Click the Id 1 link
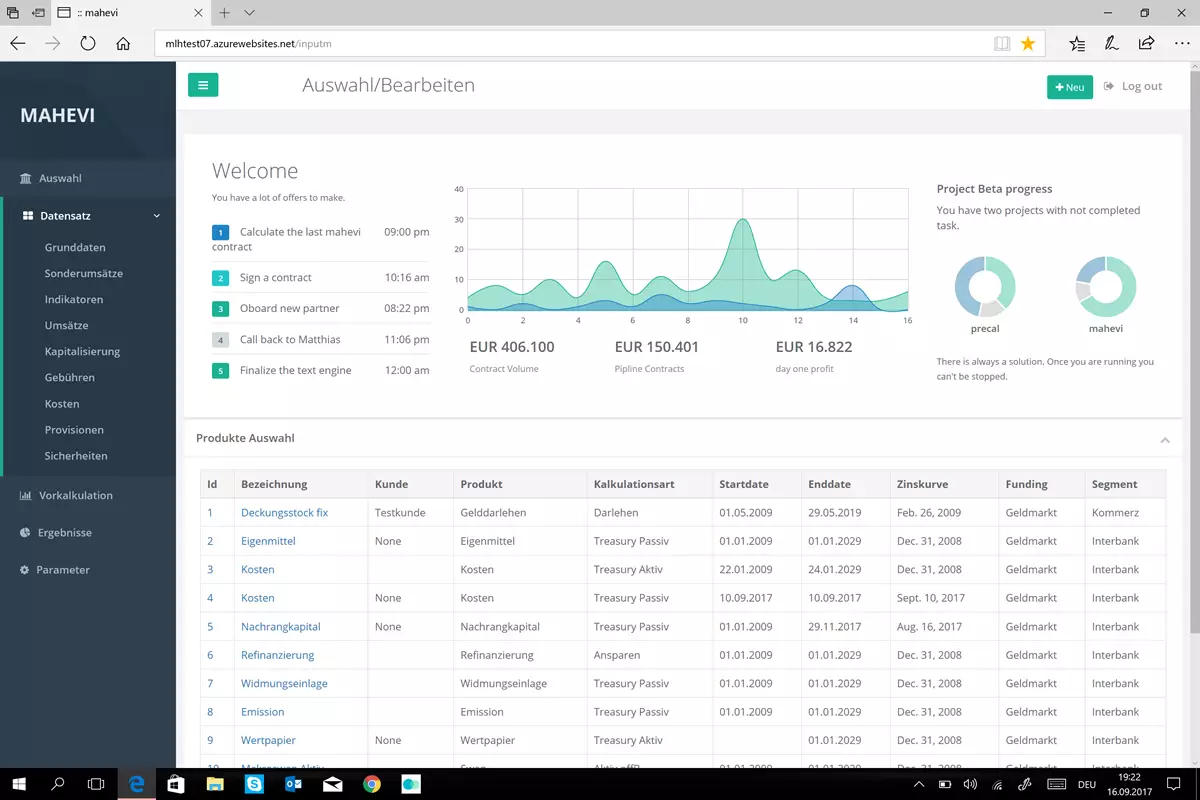This screenshot has width=1200, height=800. pos(210,512)
